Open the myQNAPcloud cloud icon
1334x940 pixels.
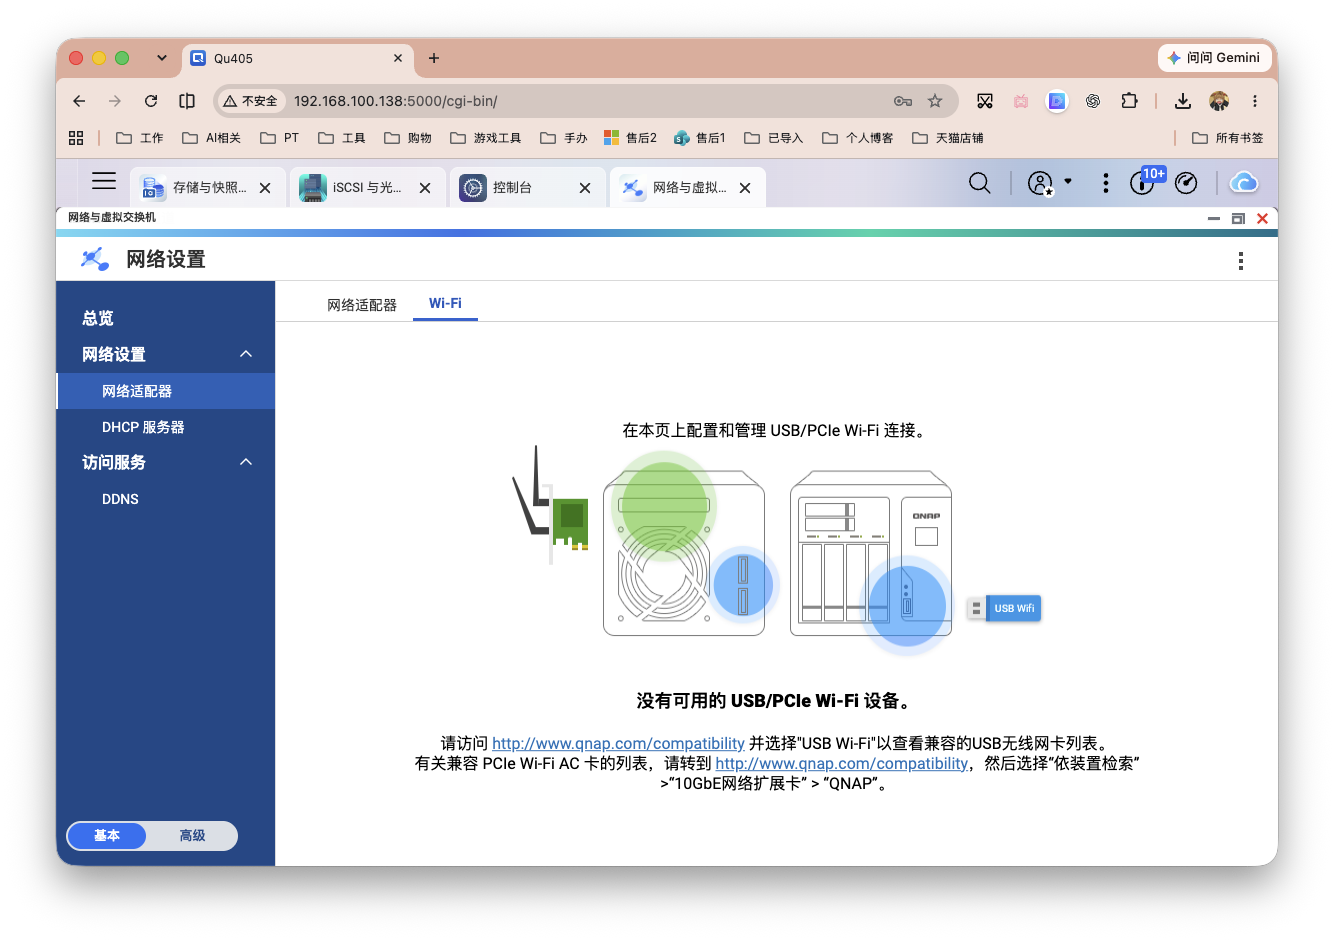pyautogui.click(x=1243, y=182)
